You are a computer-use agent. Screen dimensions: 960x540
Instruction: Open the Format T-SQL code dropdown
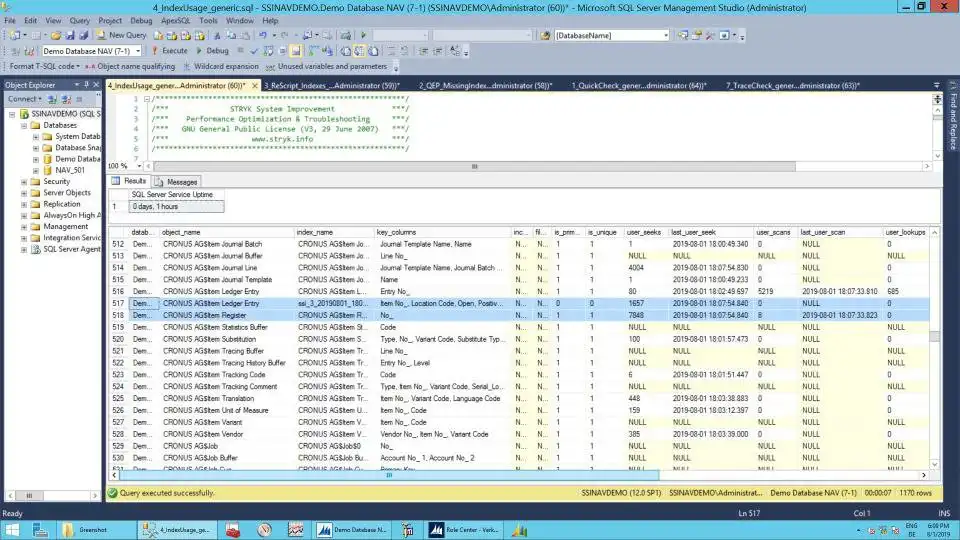44,66
